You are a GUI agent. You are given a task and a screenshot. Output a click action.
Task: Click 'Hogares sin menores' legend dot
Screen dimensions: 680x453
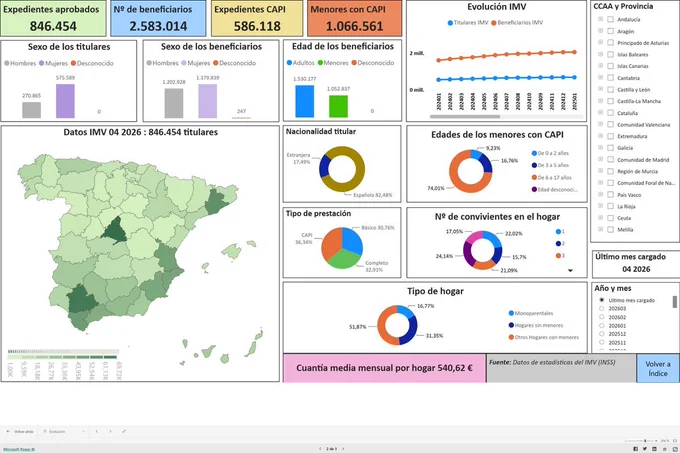[x=511, y=325]
